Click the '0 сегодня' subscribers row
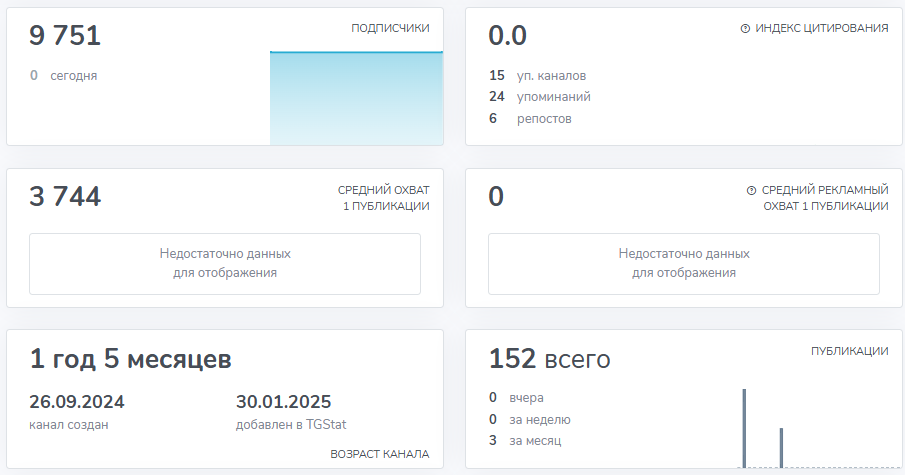 [63, 76]
